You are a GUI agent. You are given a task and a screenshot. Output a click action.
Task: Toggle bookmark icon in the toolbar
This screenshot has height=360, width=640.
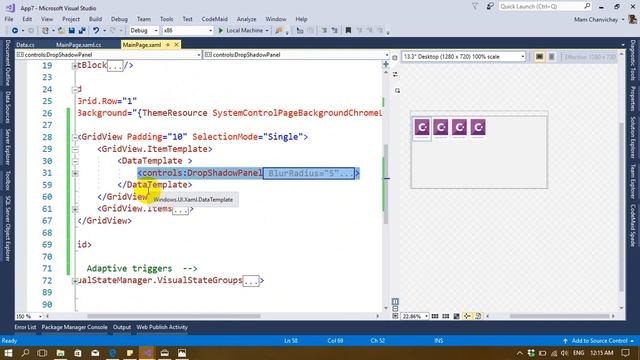348,31
